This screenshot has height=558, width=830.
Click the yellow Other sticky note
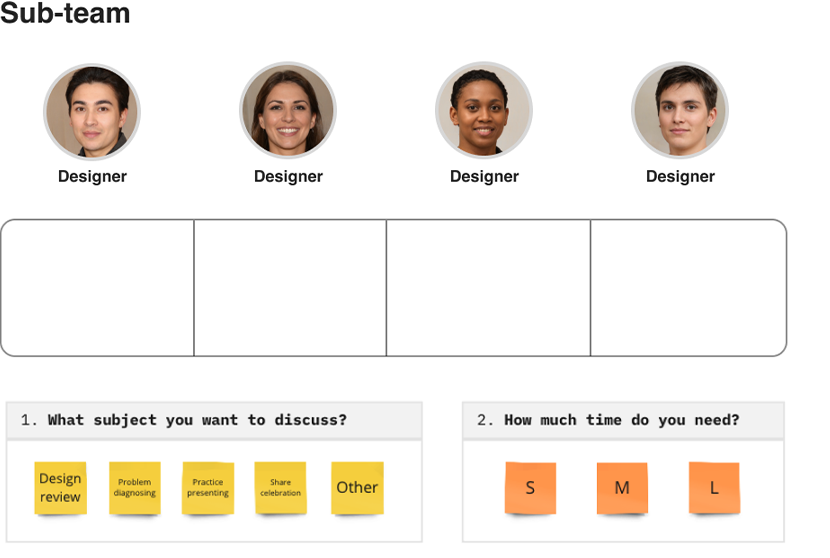357,488
